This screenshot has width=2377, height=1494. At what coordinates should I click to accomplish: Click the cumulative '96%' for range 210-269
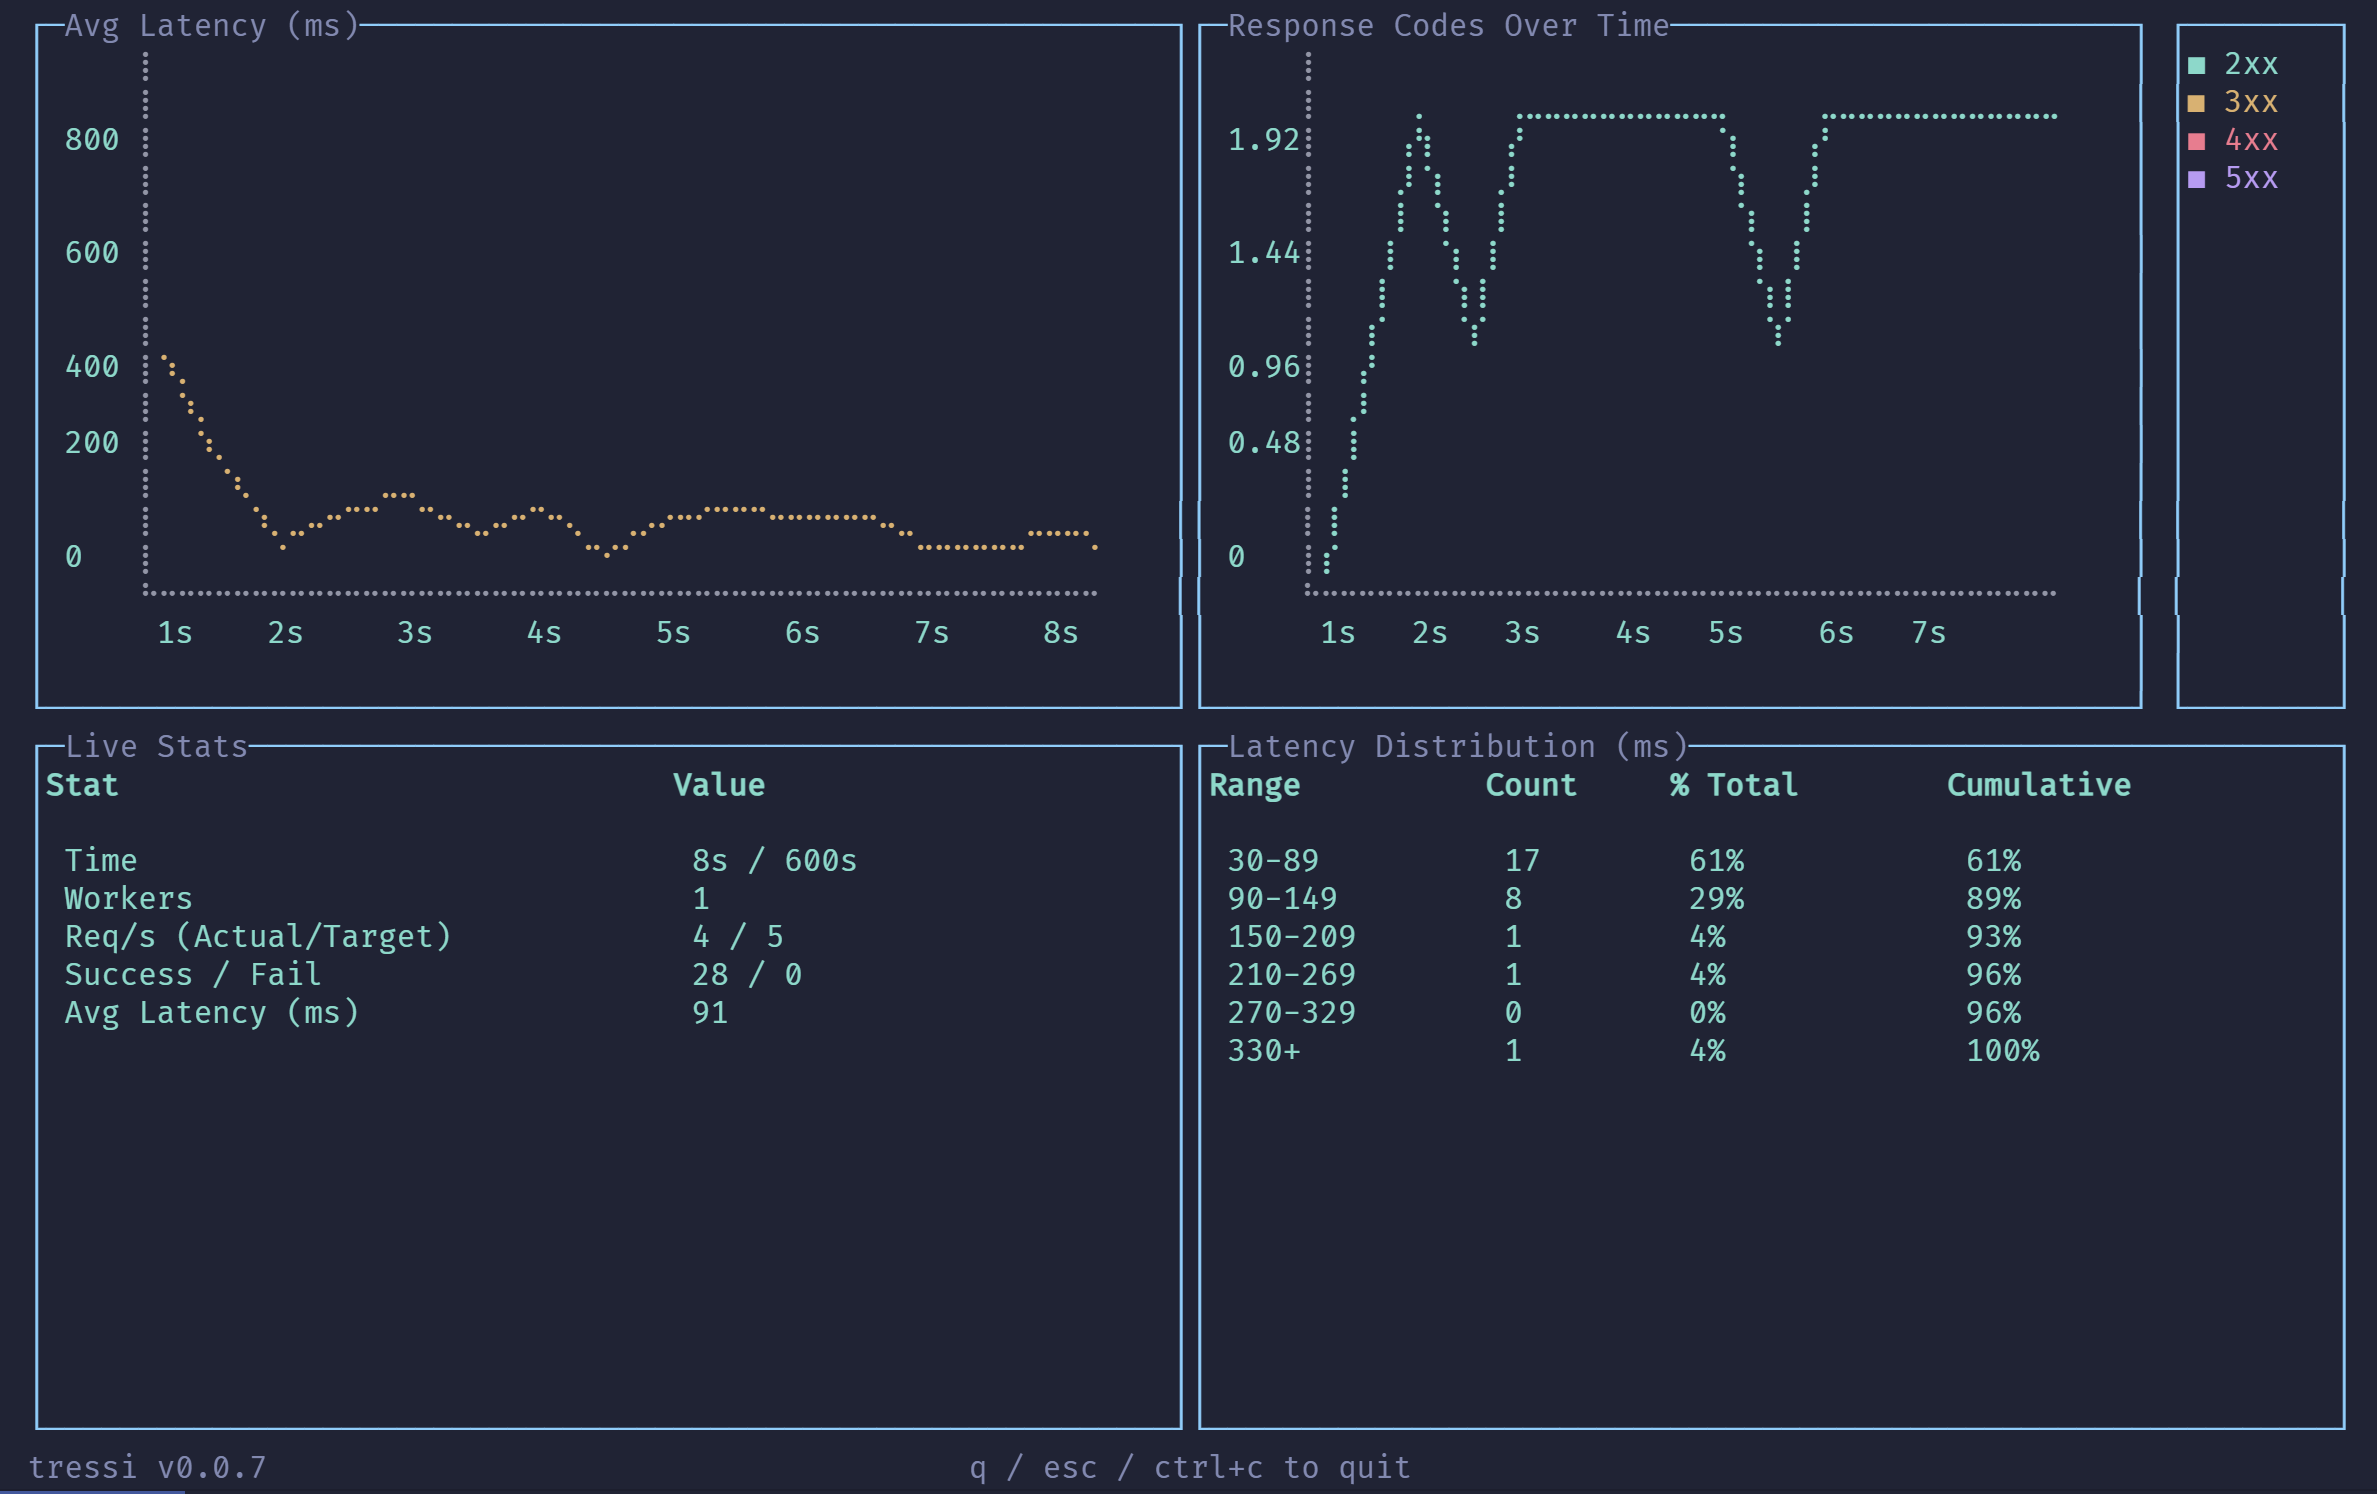(1994, 975)
